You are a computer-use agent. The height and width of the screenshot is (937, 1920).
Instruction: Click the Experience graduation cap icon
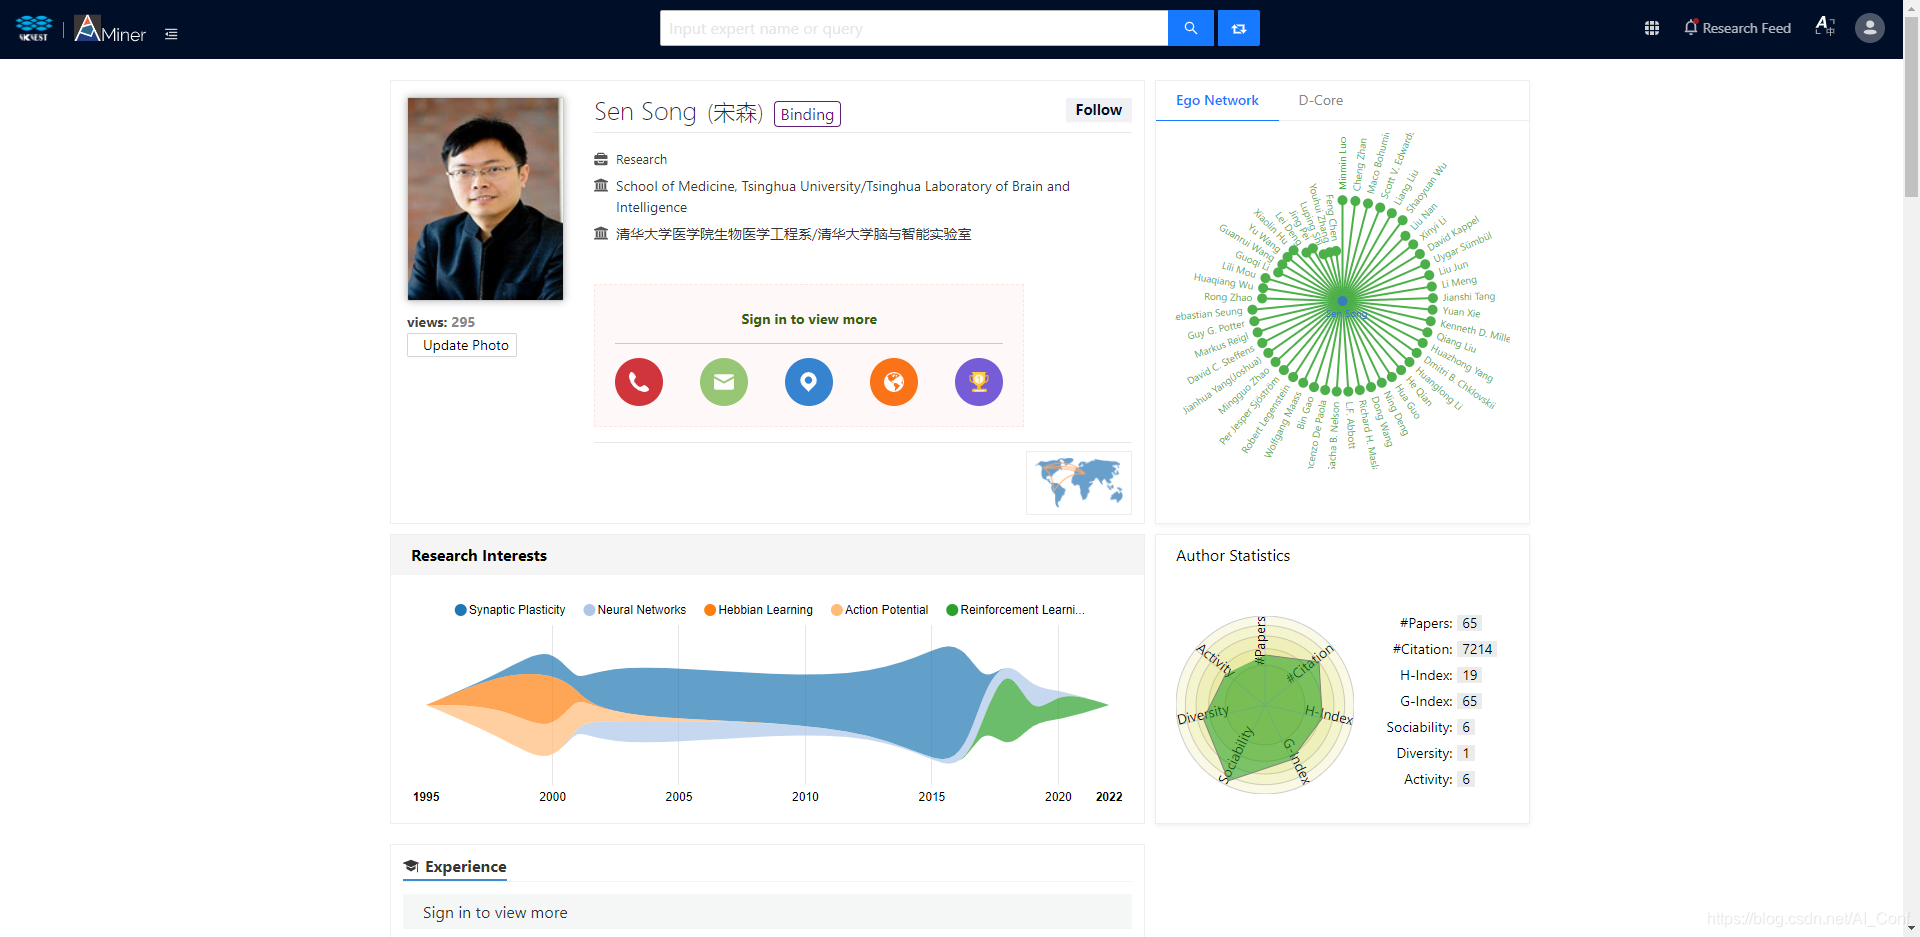click(411, 866)
